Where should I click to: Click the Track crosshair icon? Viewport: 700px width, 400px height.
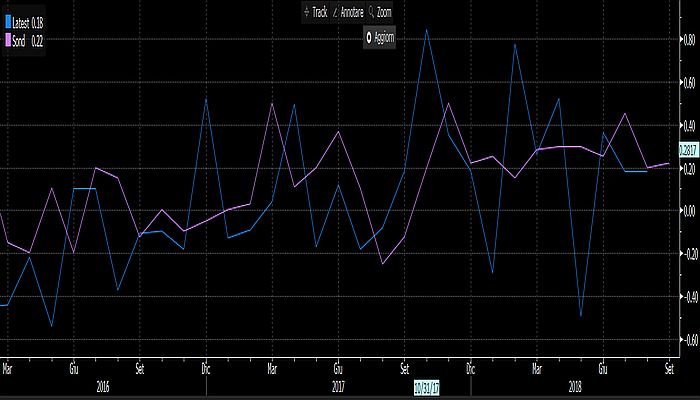(x=307, y=12)
